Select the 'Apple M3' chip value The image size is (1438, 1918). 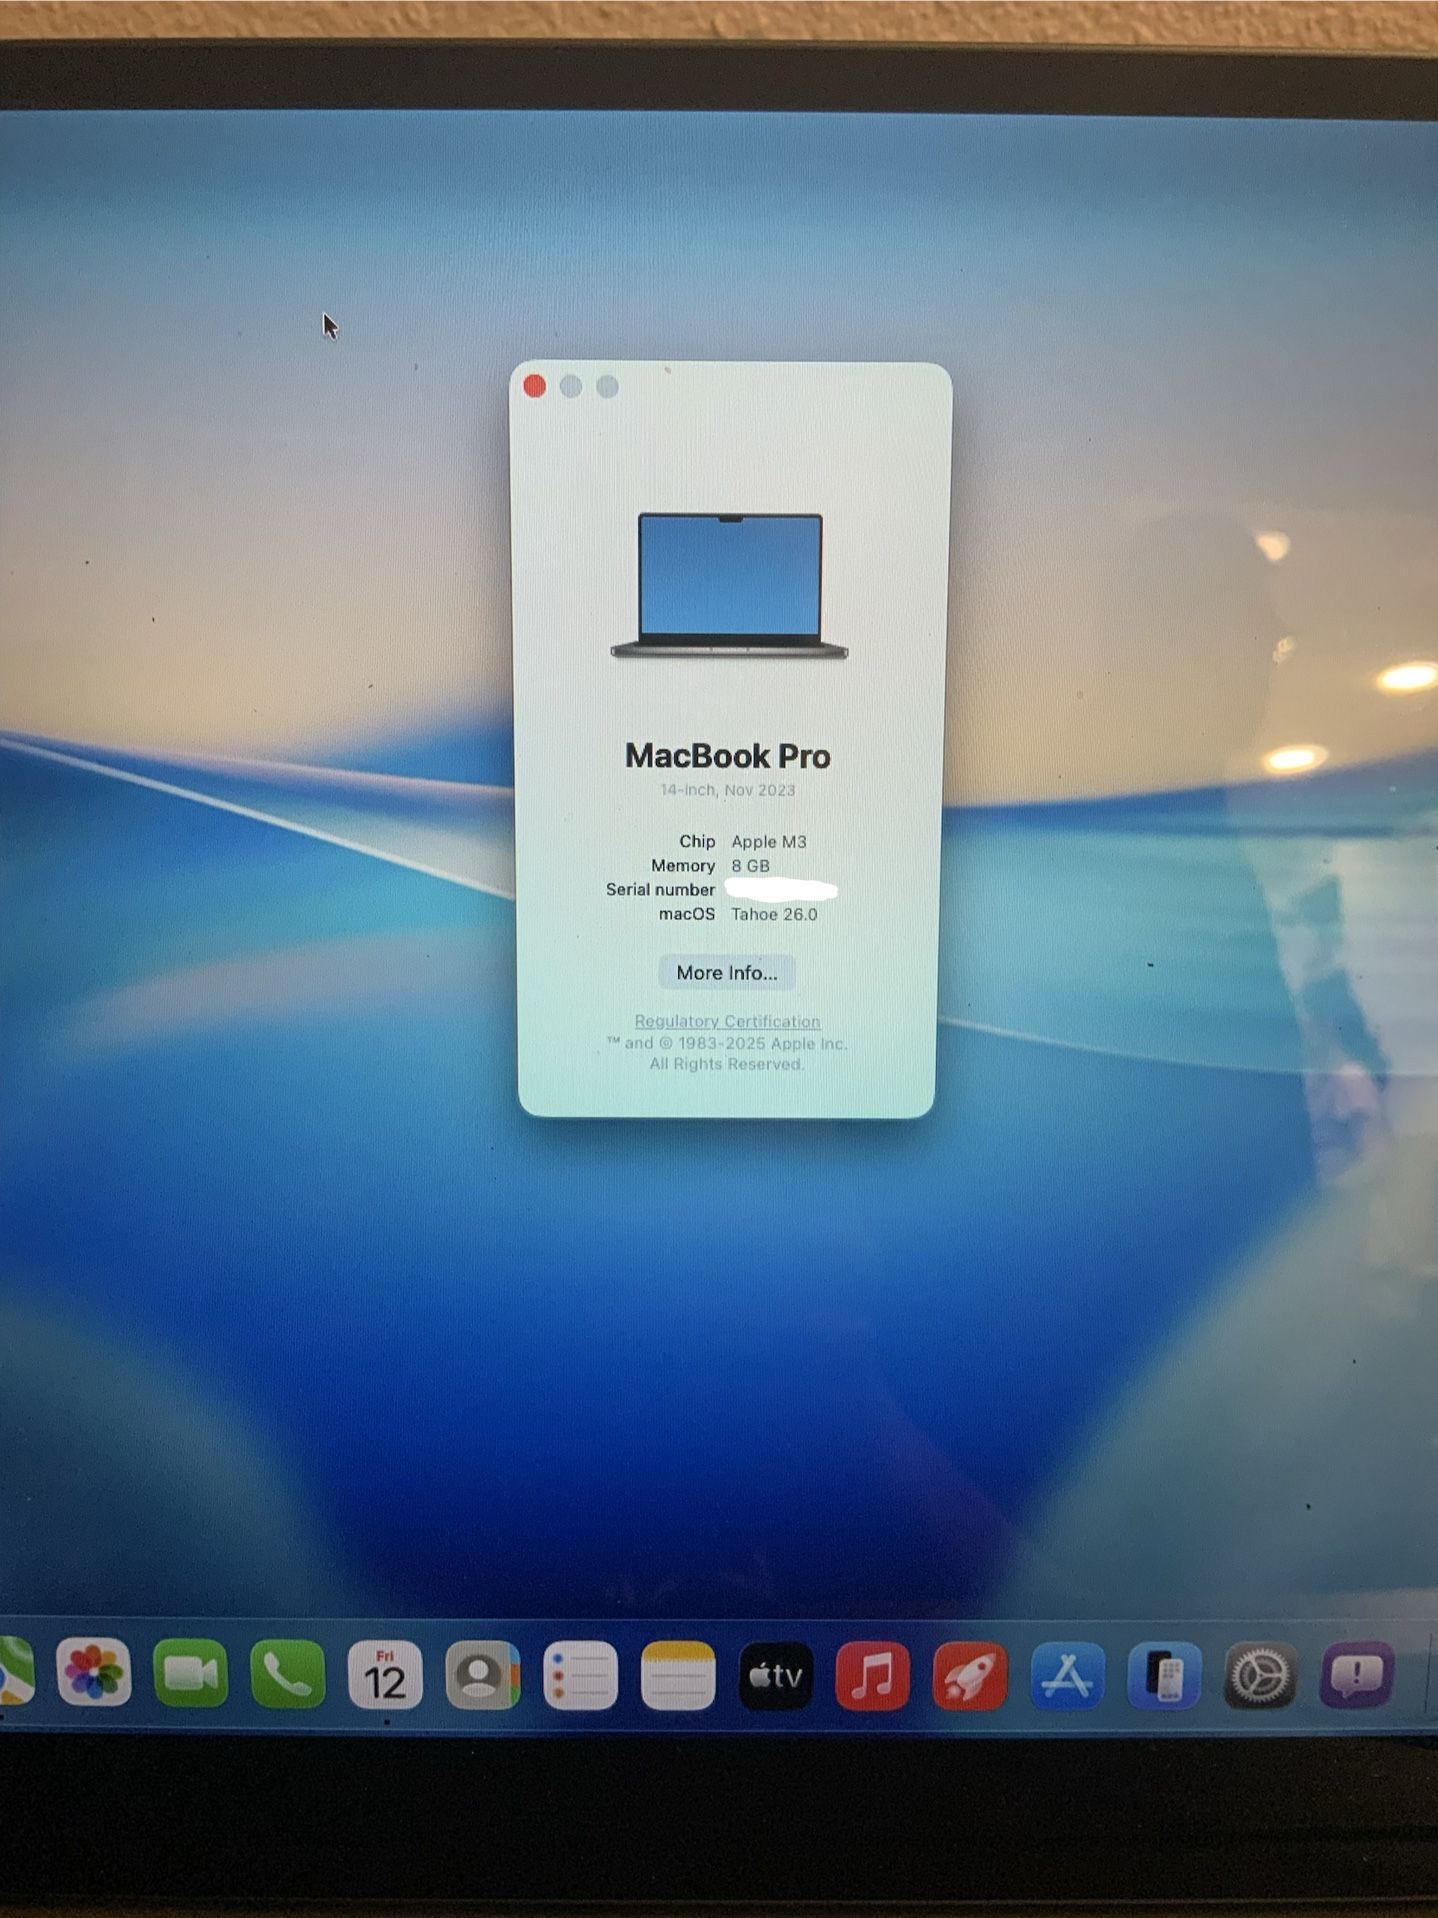click(x=768, y=842)
